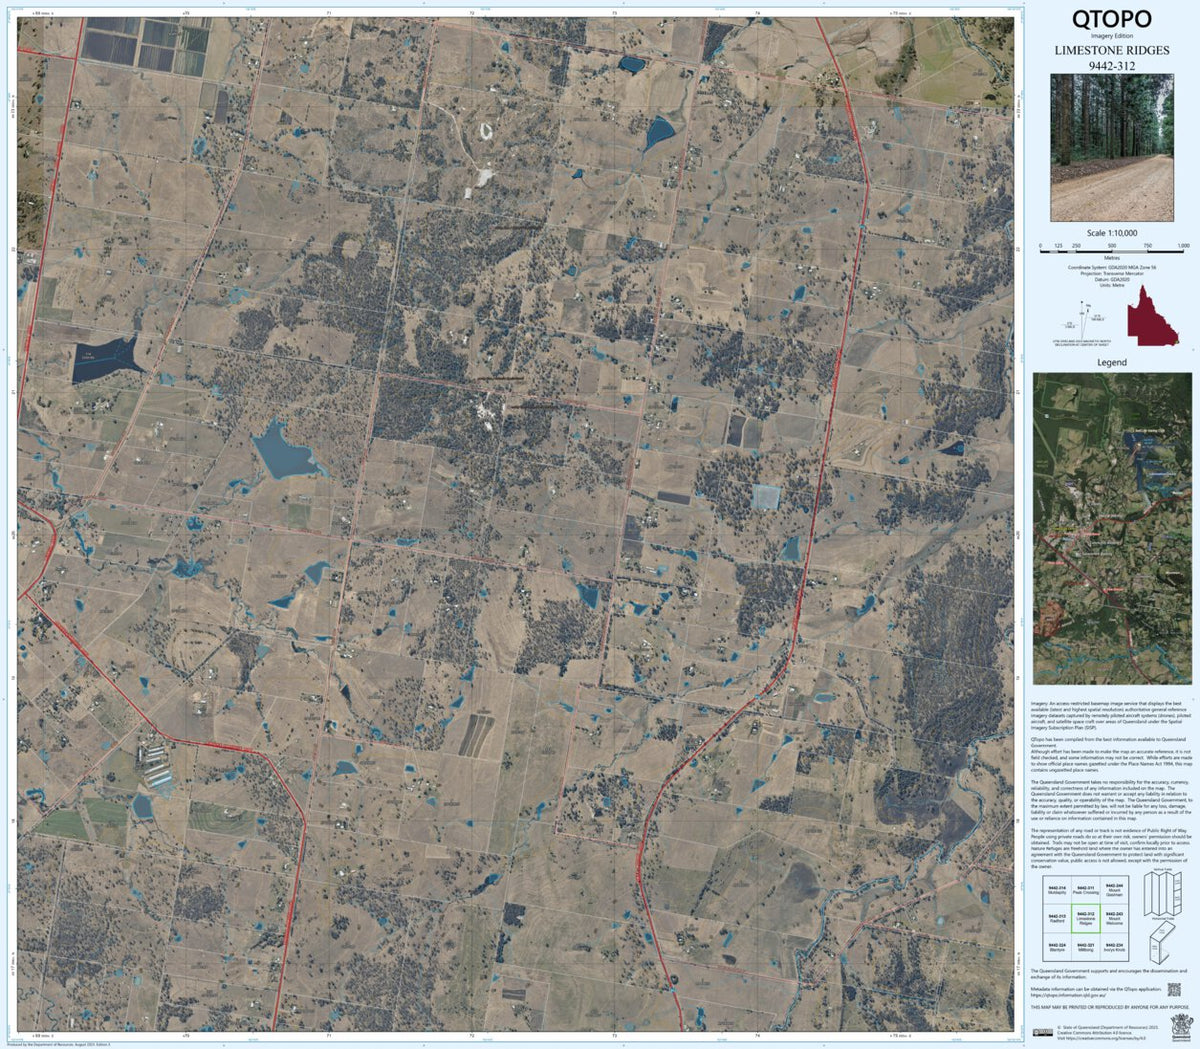
Task: Click the Legend imagery preview panel
Action: pos(1115,530)
